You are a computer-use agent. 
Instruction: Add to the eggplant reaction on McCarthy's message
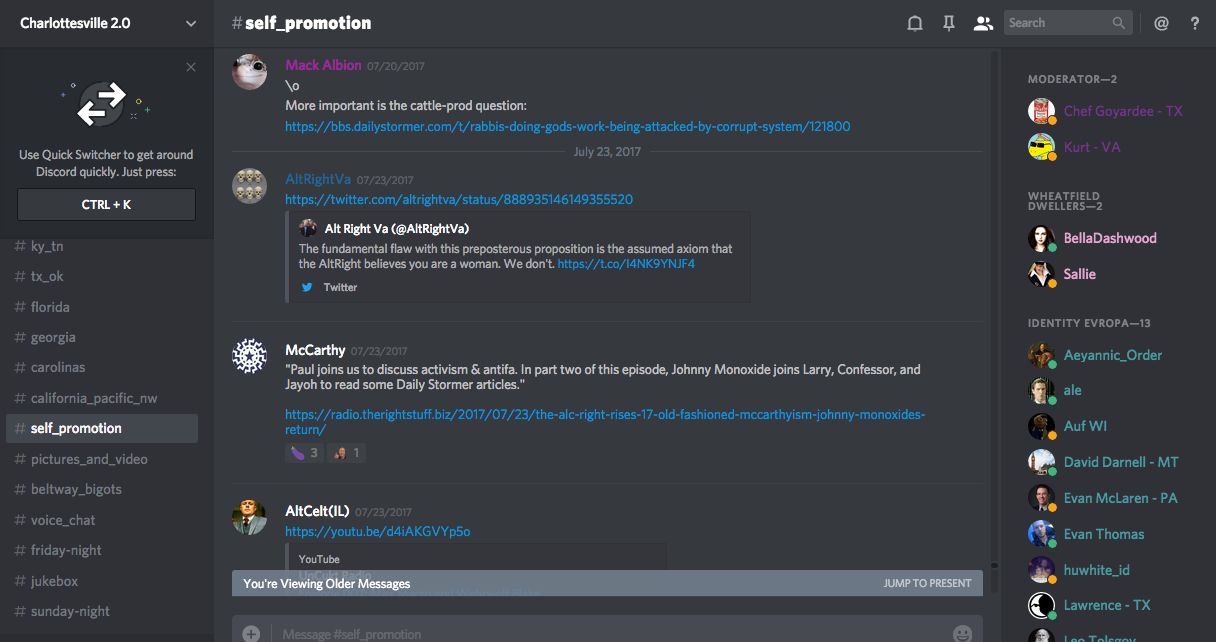(x=305, y=453)
